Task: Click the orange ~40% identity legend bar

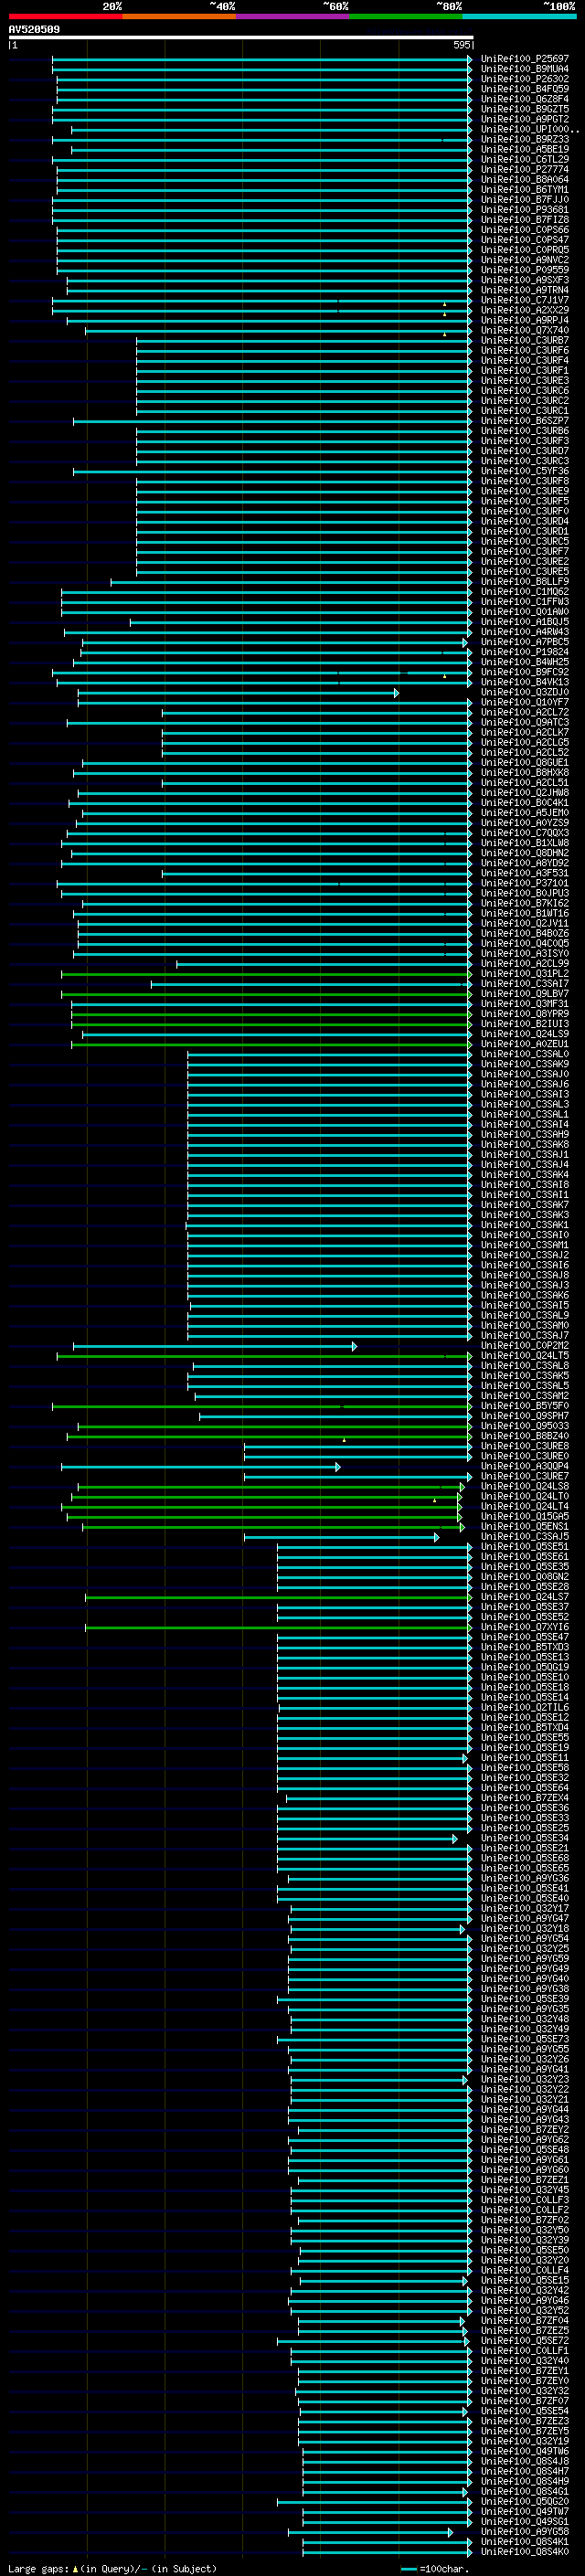Action: 179,16
